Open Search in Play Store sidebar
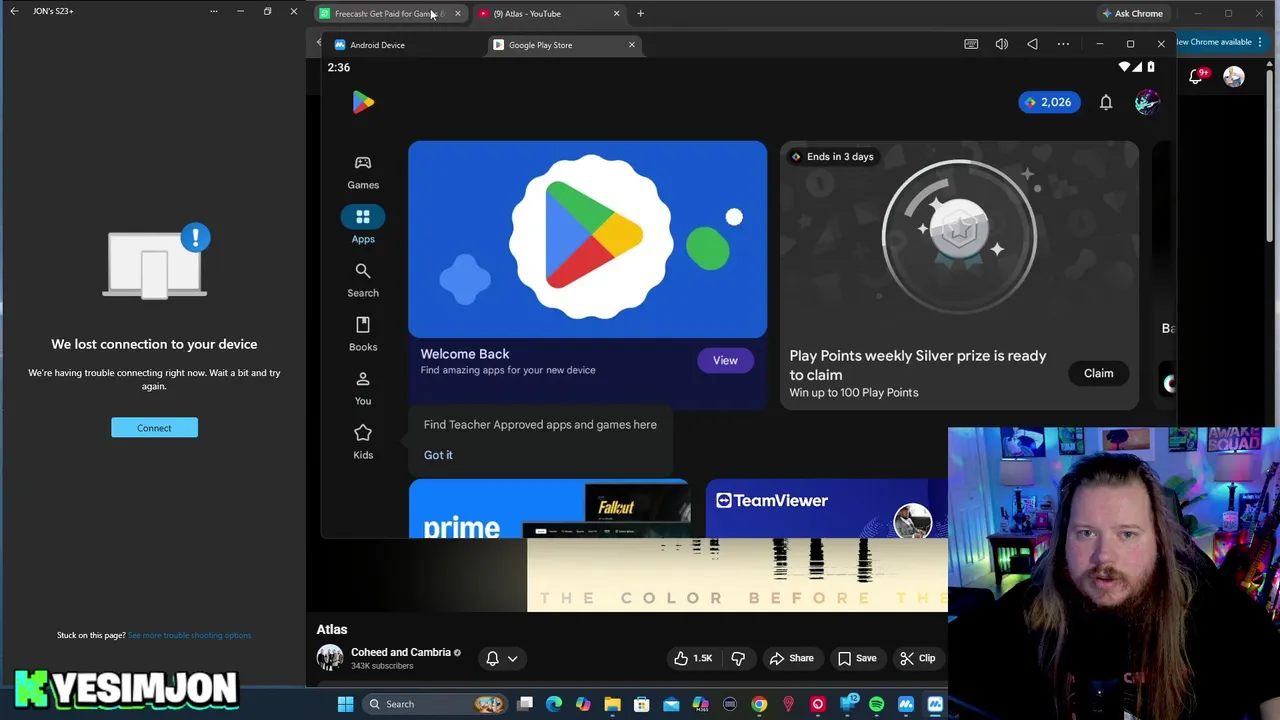The image size is (1280, 720). pos(363,280)
